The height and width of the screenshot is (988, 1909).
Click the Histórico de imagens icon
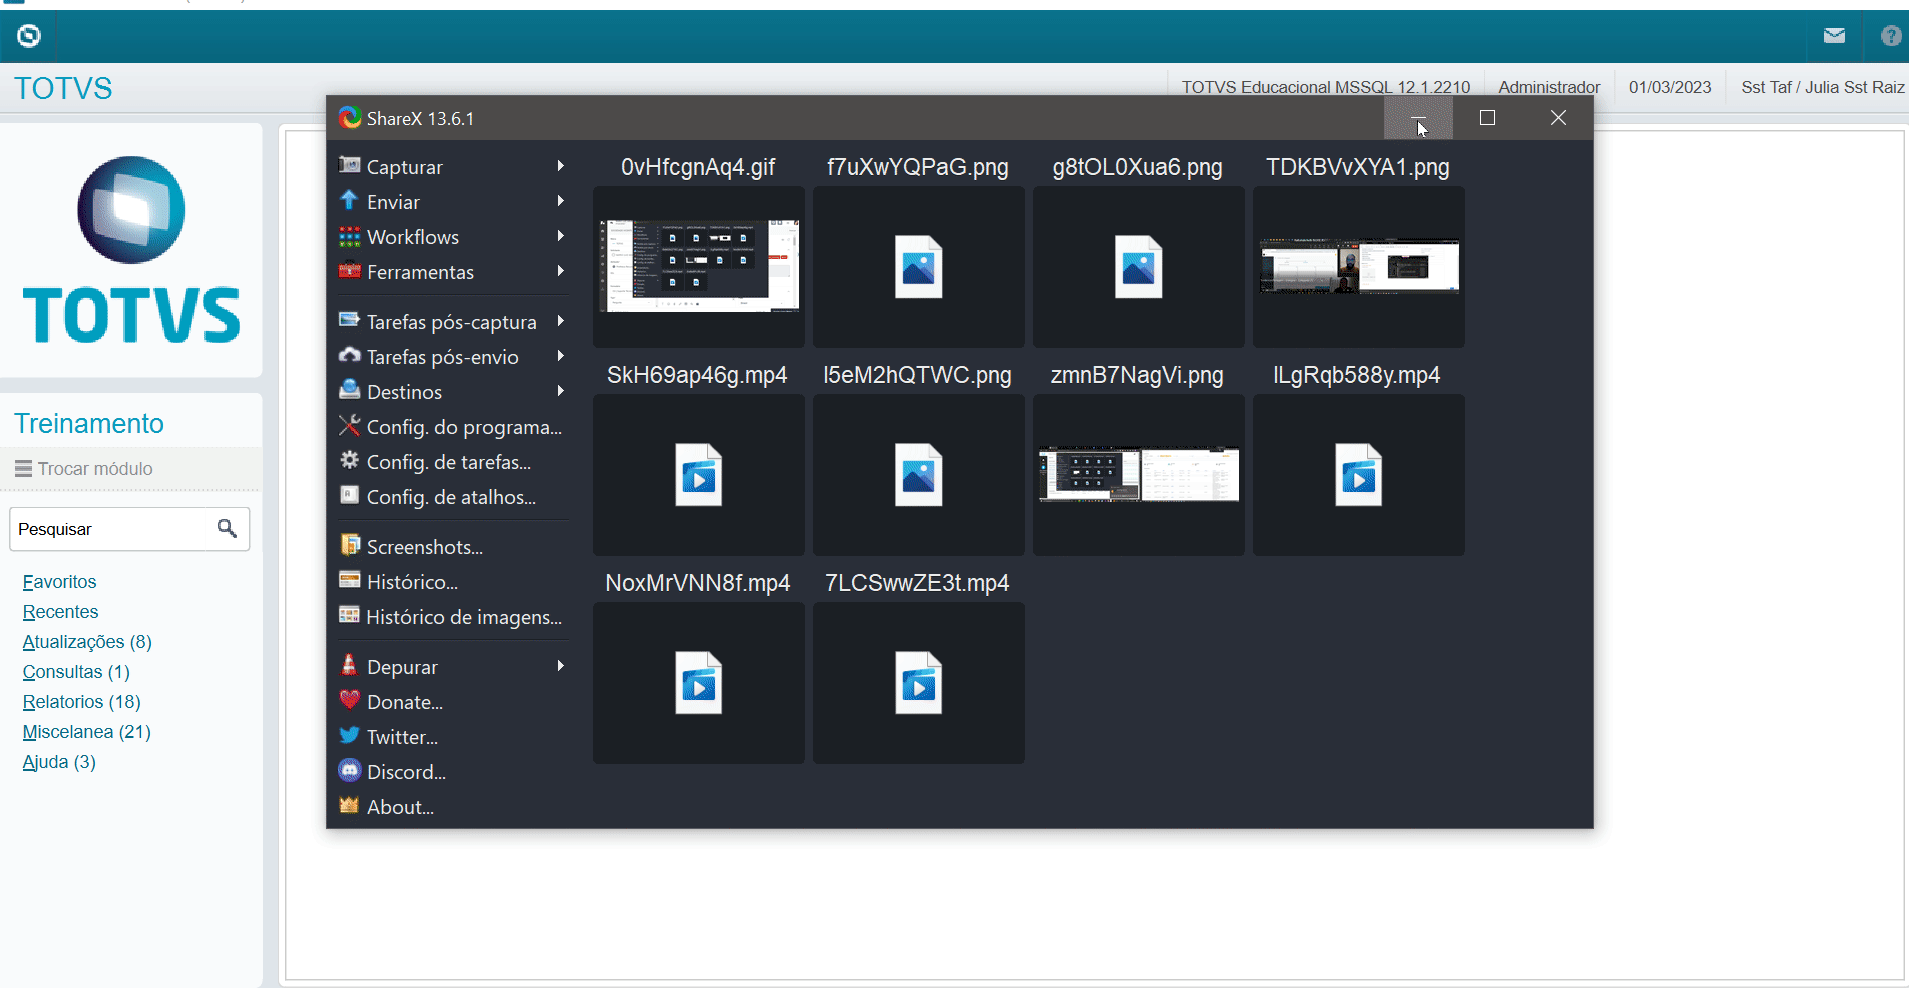tap(349, 615)
